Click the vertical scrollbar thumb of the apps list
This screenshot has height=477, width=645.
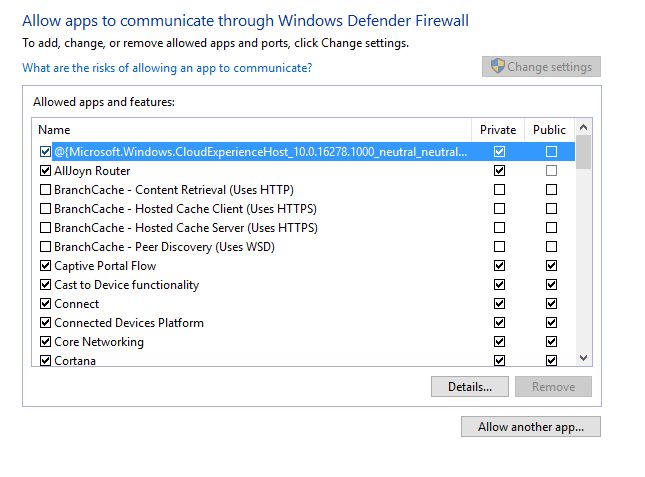pyautogui.click(x=583, y=152)
